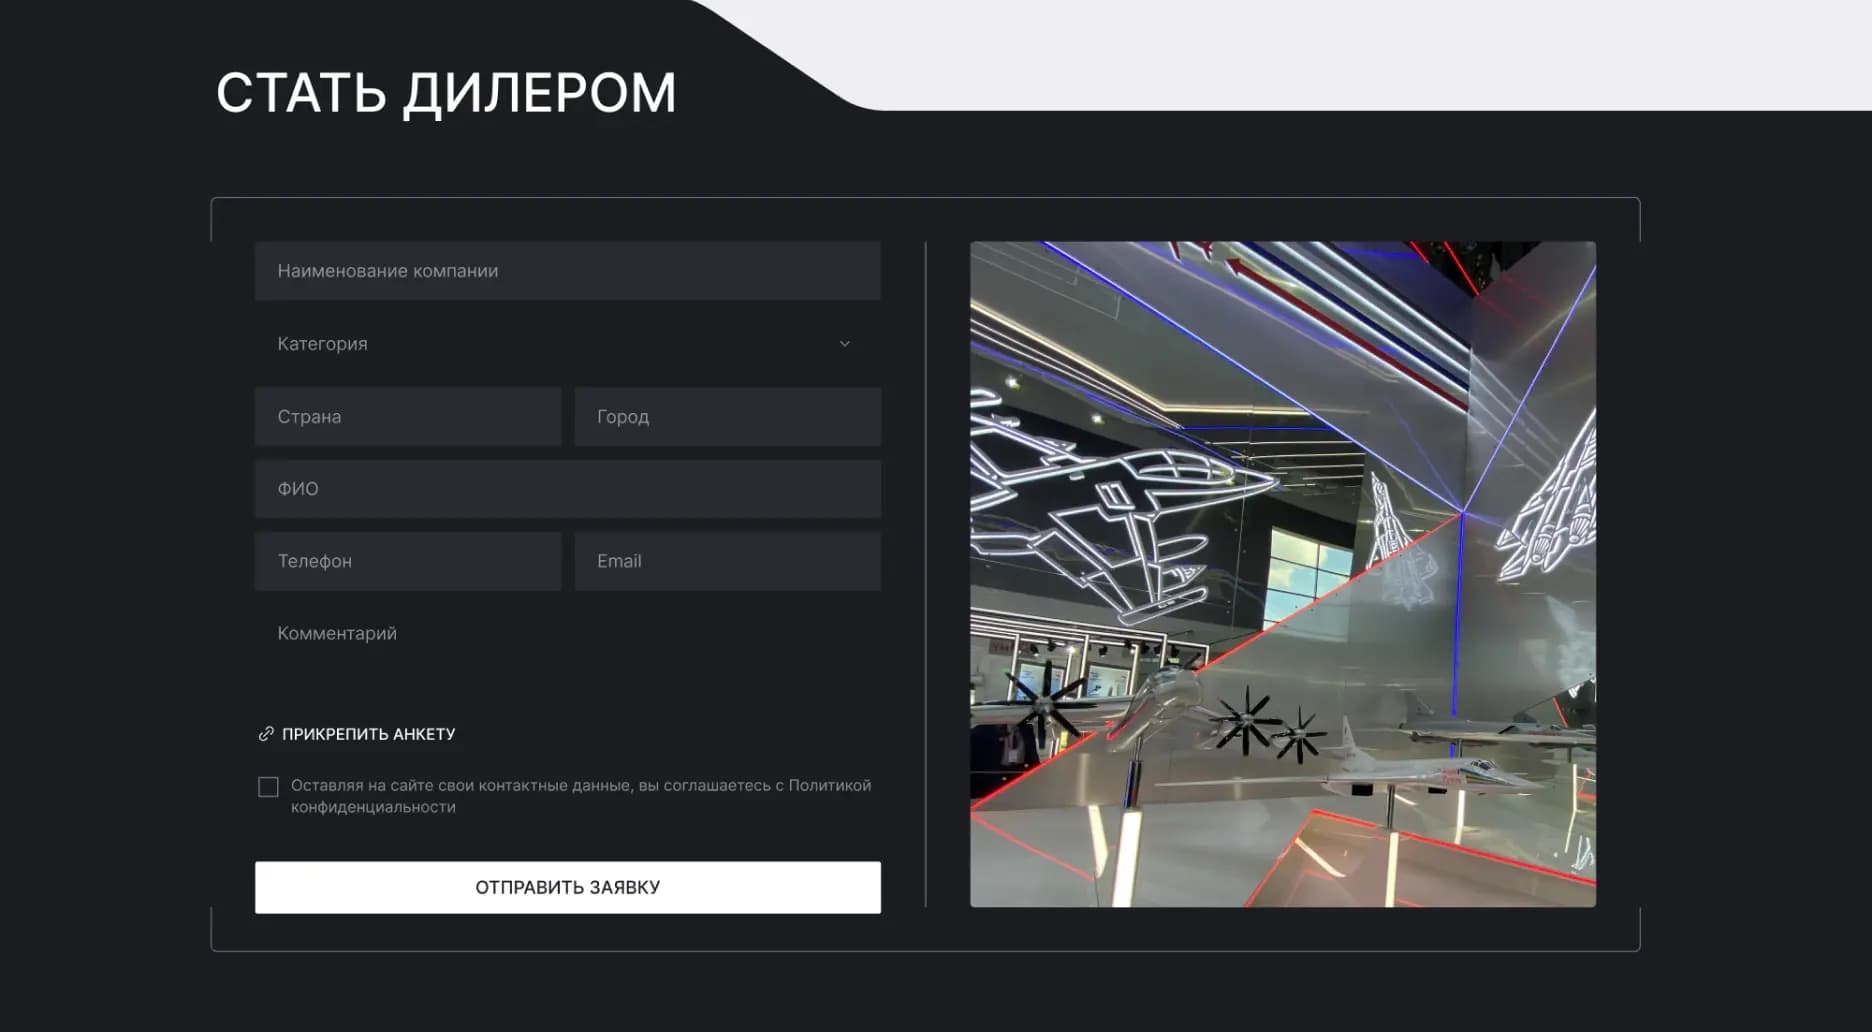Click the aviation exhibition image
The image size is (1872, 1032).
[x=1283, y=574]
